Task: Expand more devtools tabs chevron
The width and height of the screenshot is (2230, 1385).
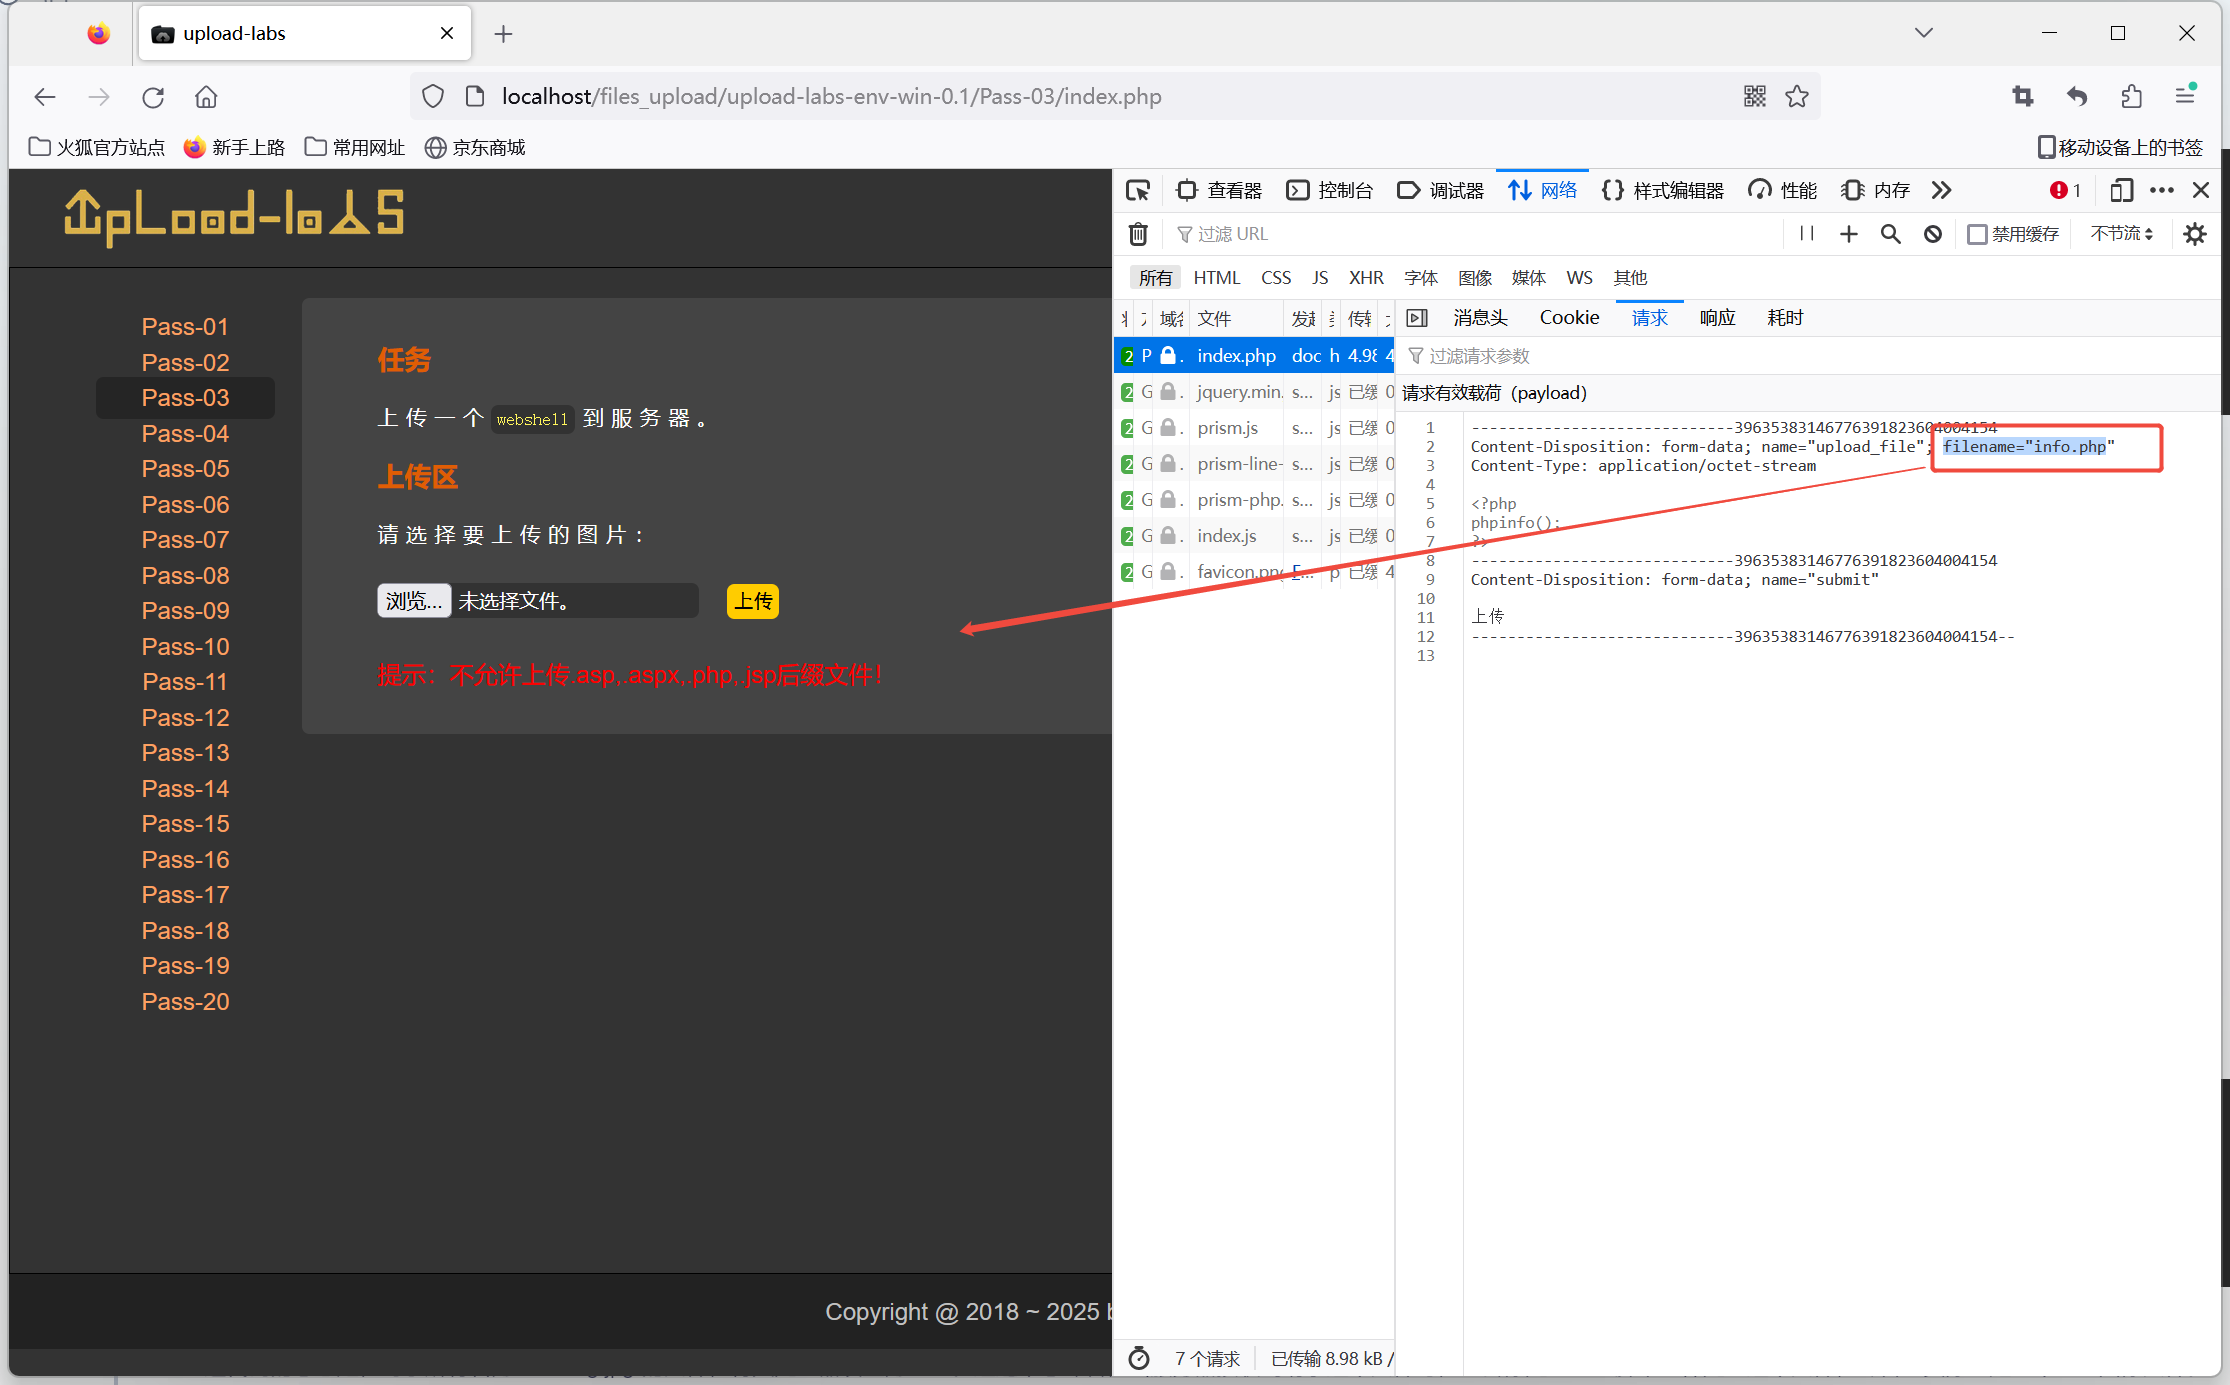Action: 1941,190
